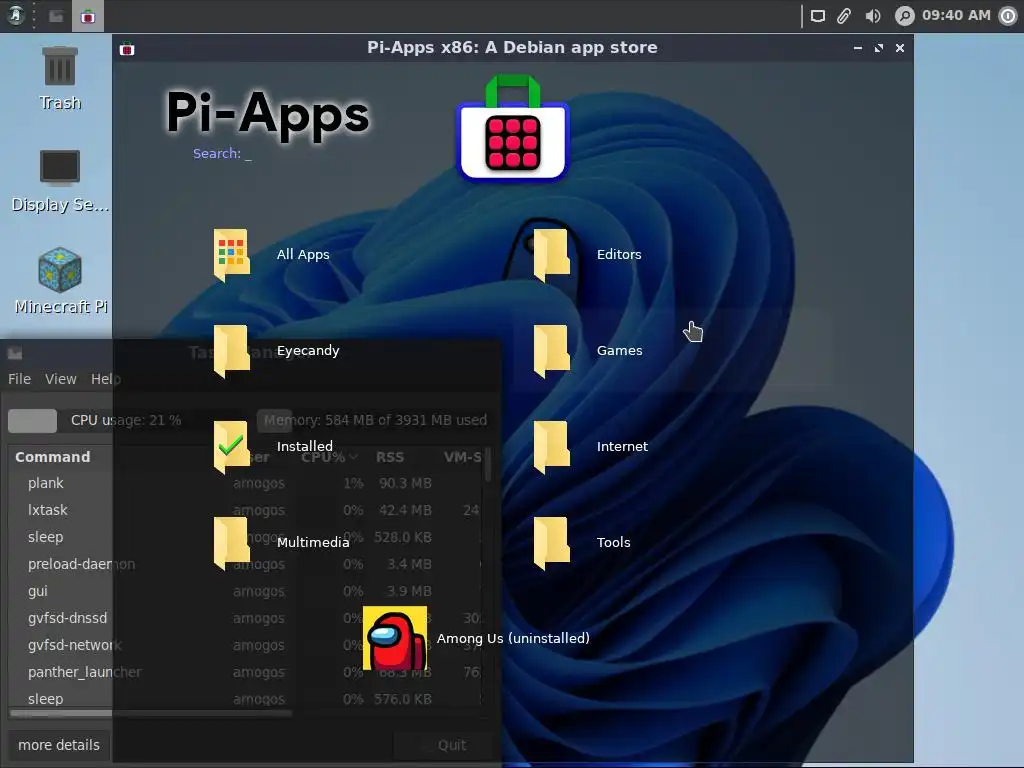Select the gvfsd-network process row
The height and width of the screenshot is (768, 1024).
247,645
